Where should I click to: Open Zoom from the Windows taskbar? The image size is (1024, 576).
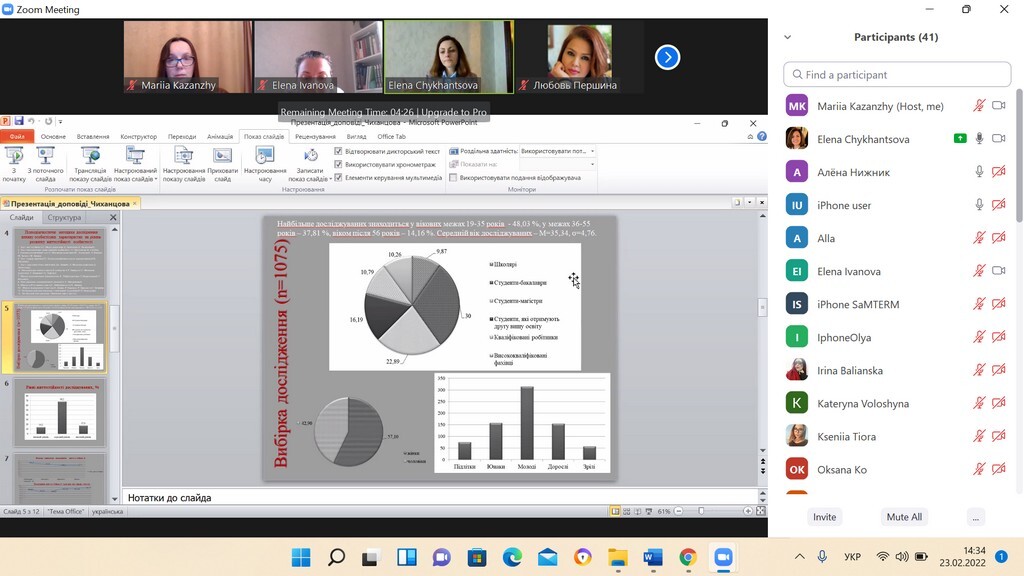coord(722,557)
